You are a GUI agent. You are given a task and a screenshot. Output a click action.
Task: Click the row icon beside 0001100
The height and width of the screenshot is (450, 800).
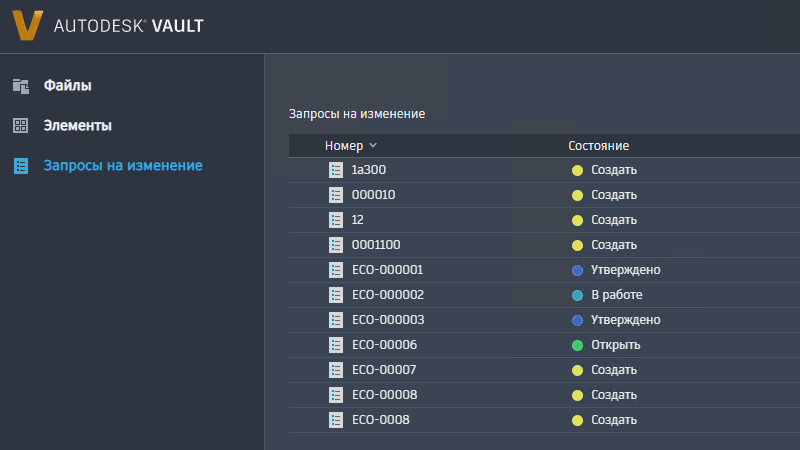click(x=336, y=245)
